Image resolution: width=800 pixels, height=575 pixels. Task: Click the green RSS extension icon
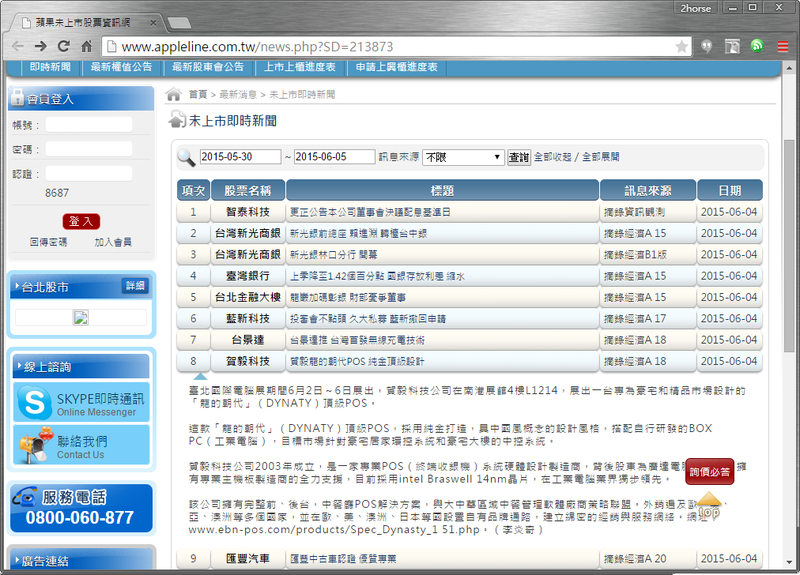757,46
